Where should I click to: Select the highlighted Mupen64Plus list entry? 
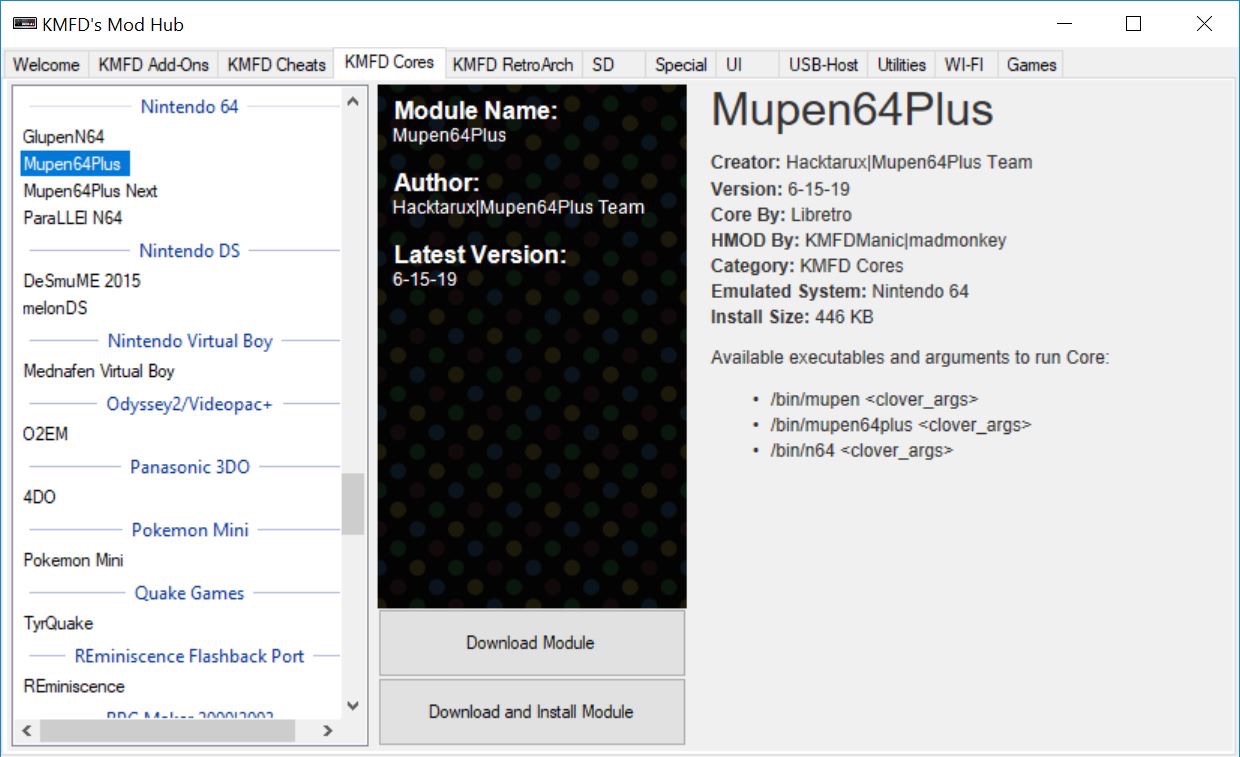click(x=76, y=164)
